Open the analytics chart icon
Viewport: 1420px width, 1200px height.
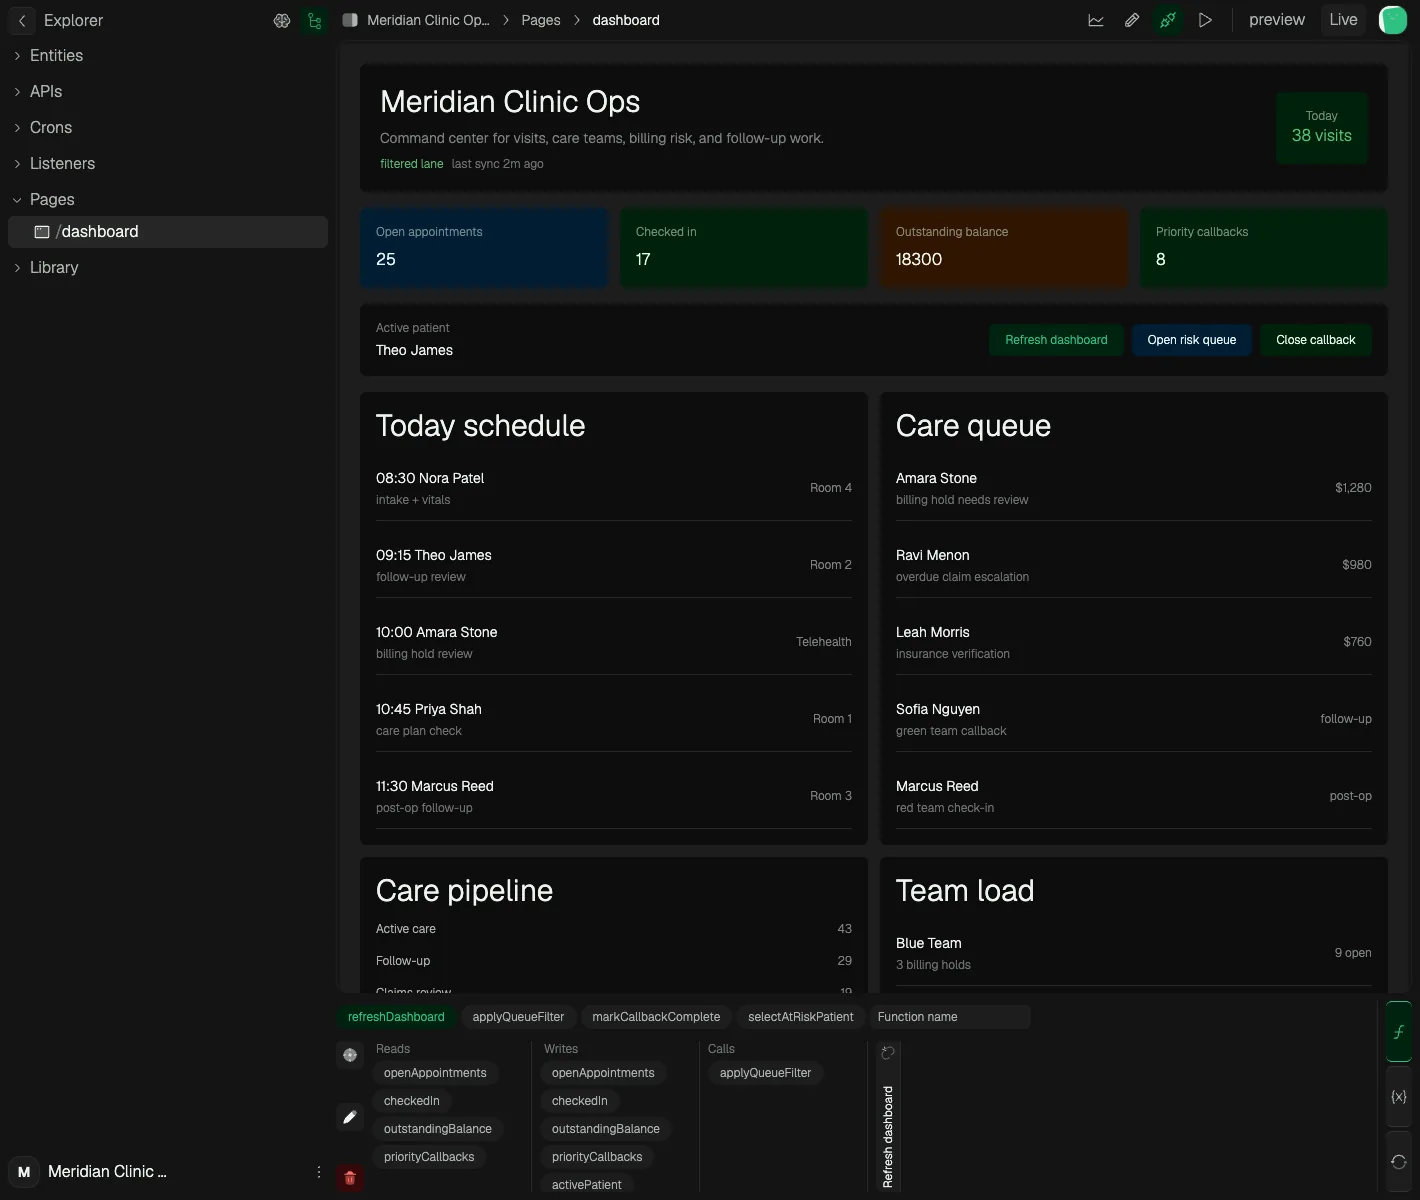tap(1096, 20)
